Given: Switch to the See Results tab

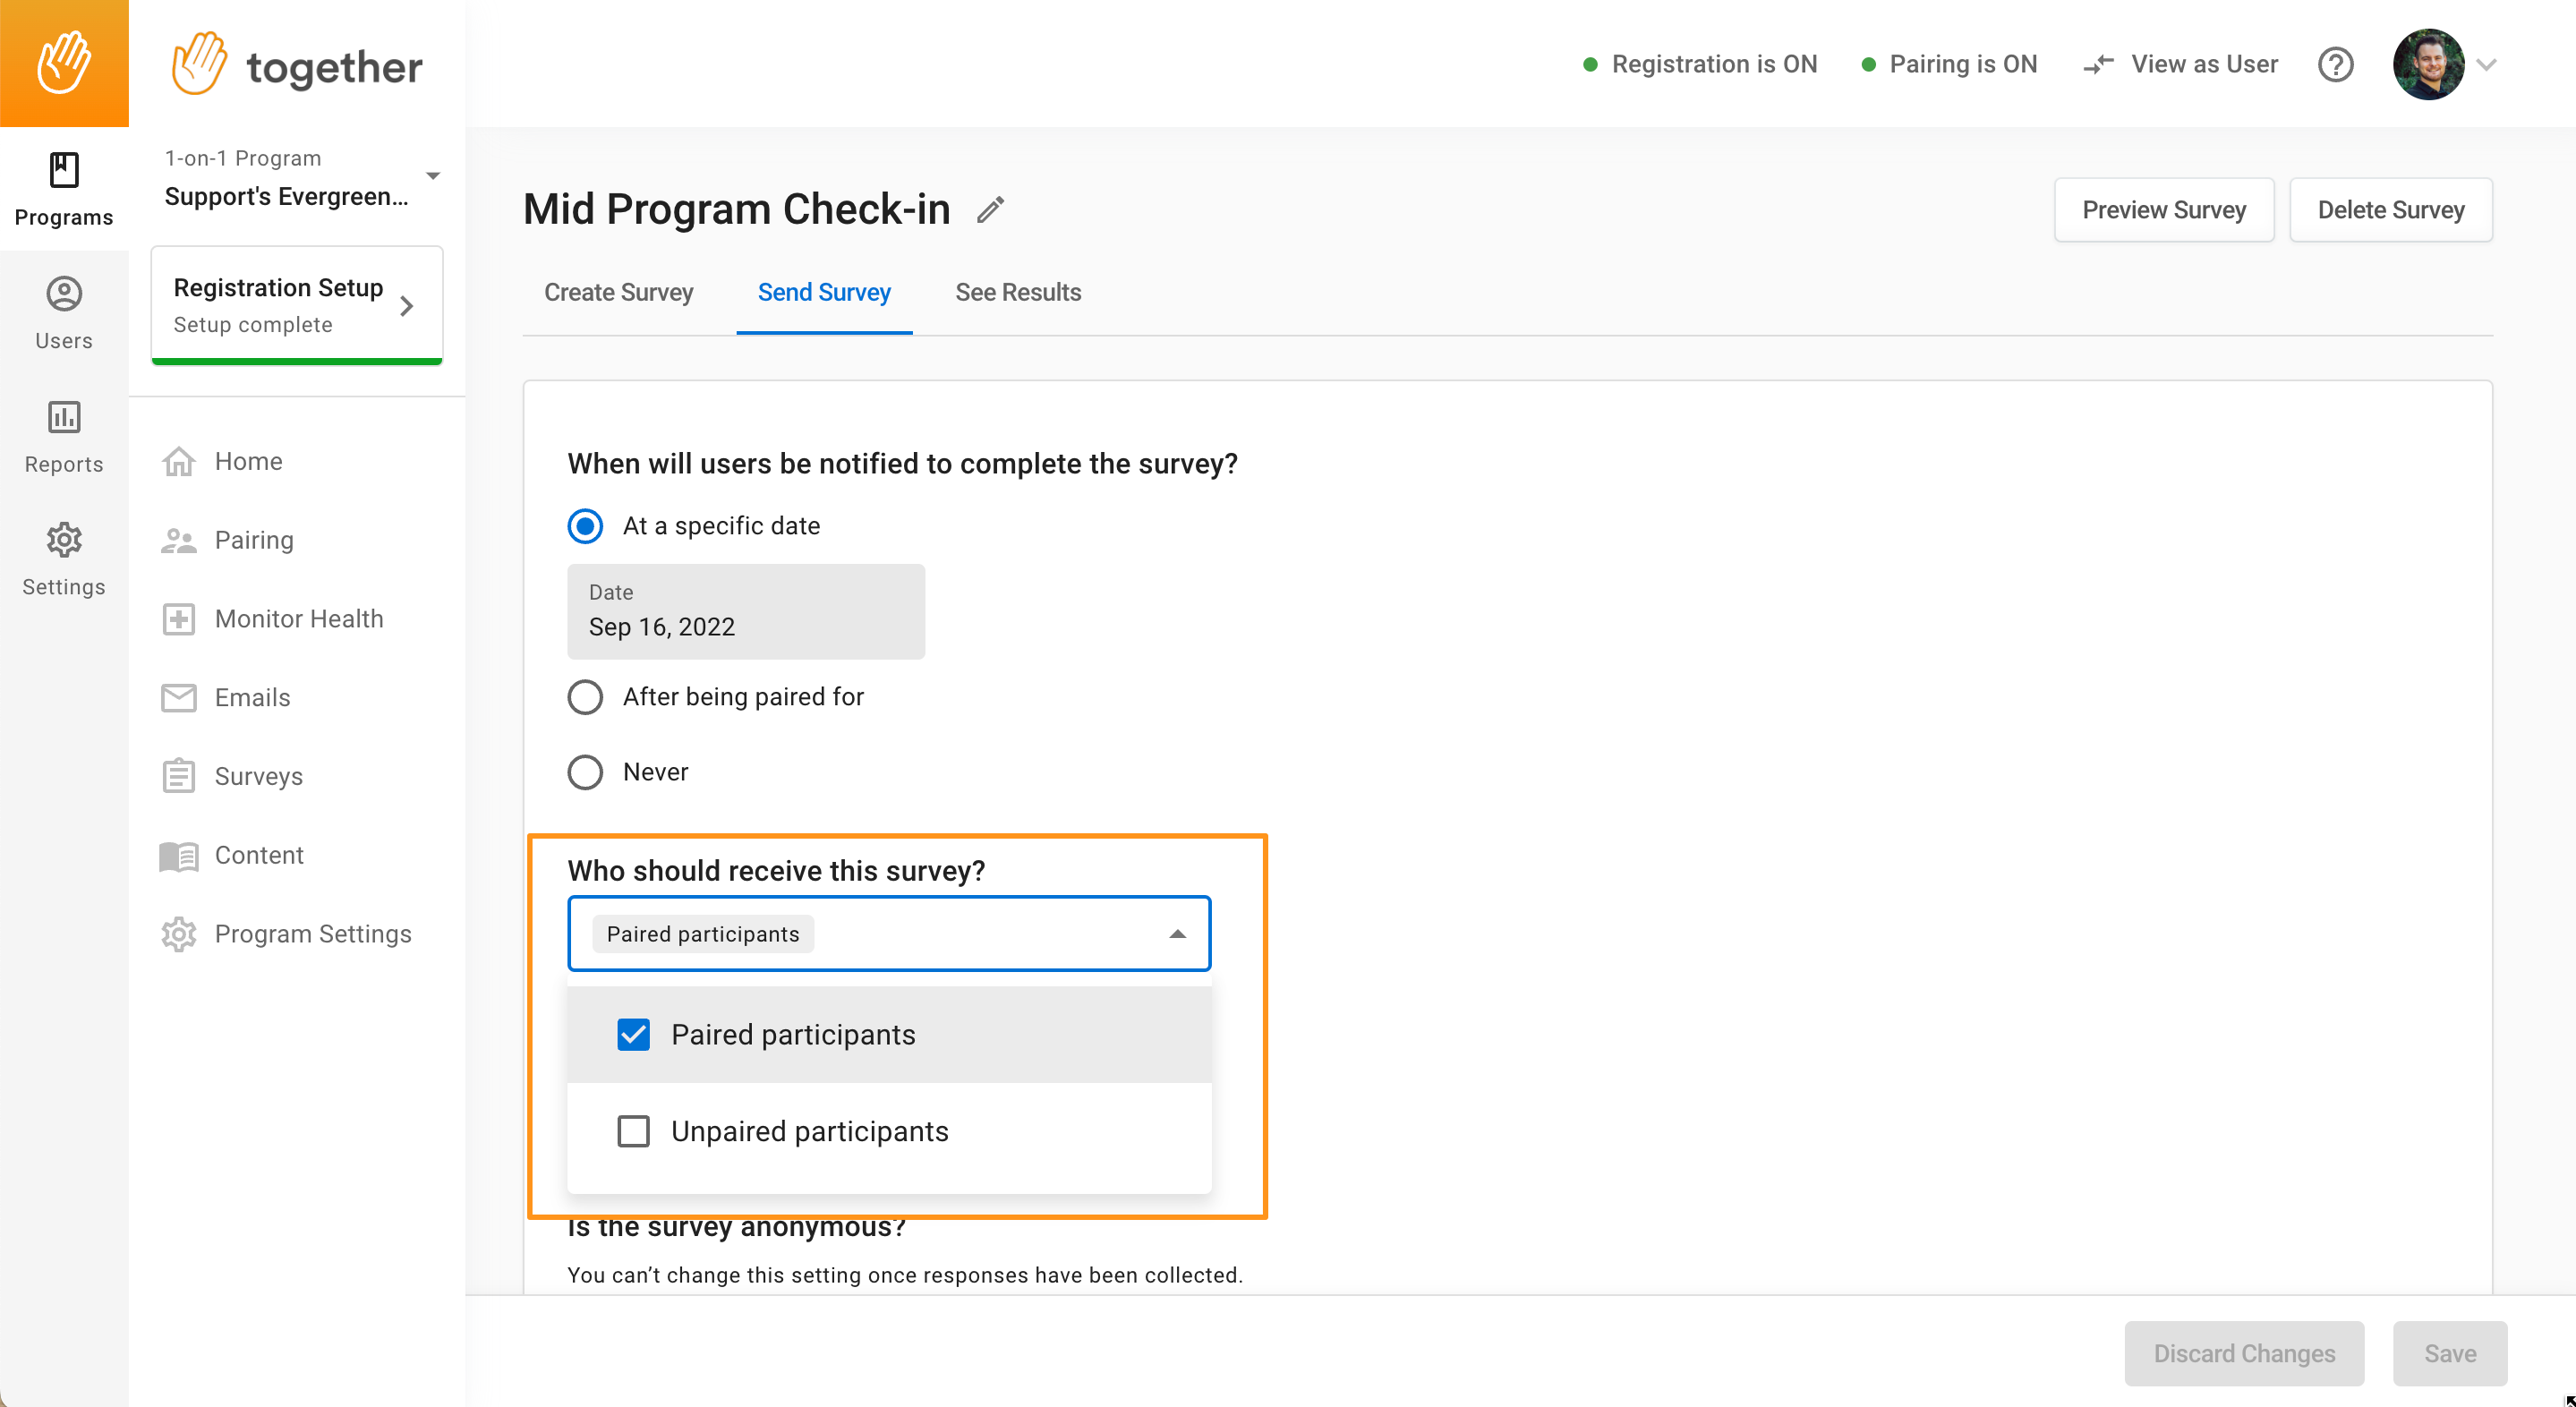Looking at the screenshot, I should pos(1017,292).
